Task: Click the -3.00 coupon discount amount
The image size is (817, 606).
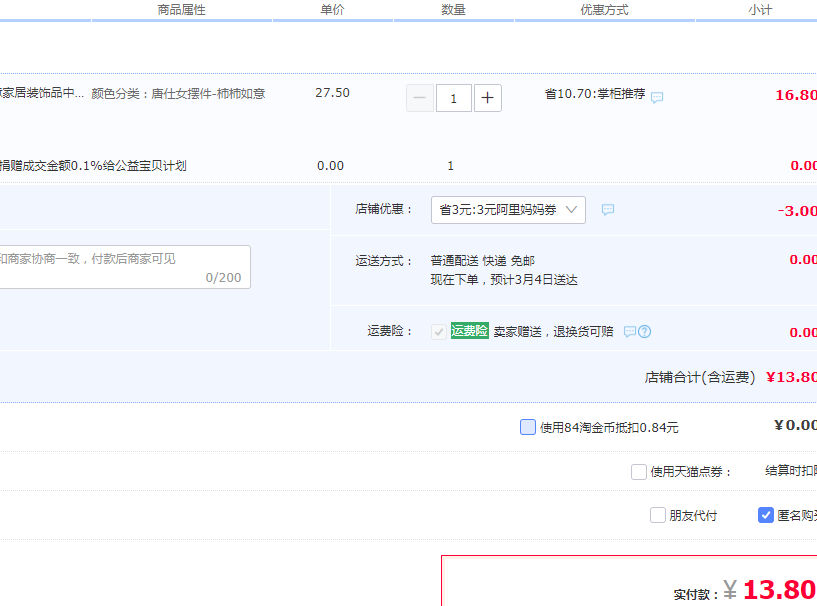Action: (797, 211)
